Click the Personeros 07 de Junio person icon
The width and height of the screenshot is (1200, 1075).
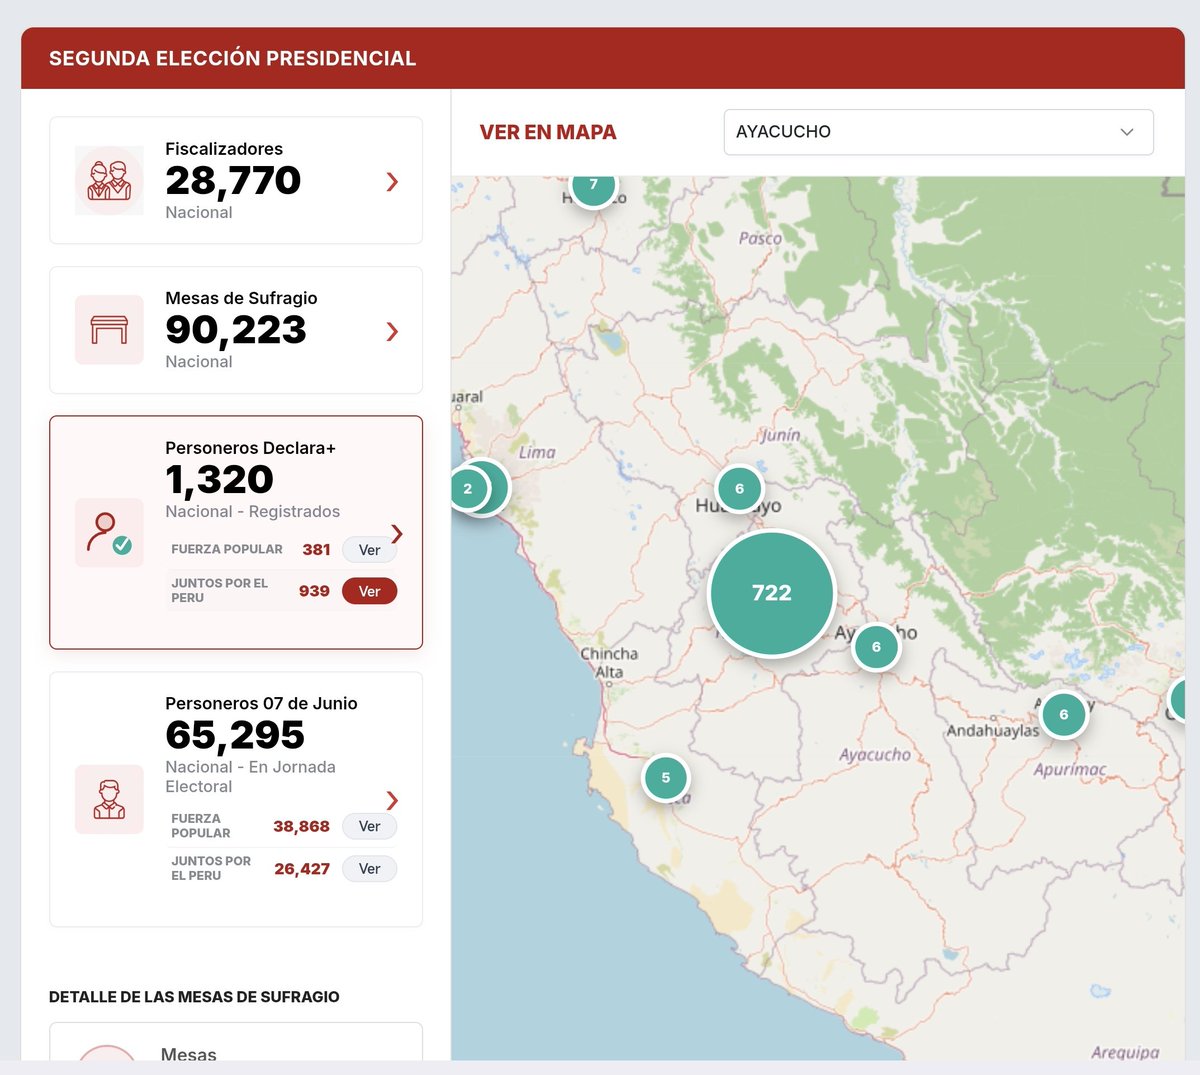pyautogui.click(x=109, y=799)
